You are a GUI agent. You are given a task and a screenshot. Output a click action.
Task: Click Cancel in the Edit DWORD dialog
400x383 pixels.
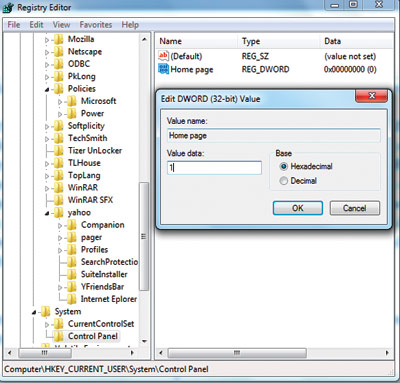pyautogui.click(x=355, y=208)
